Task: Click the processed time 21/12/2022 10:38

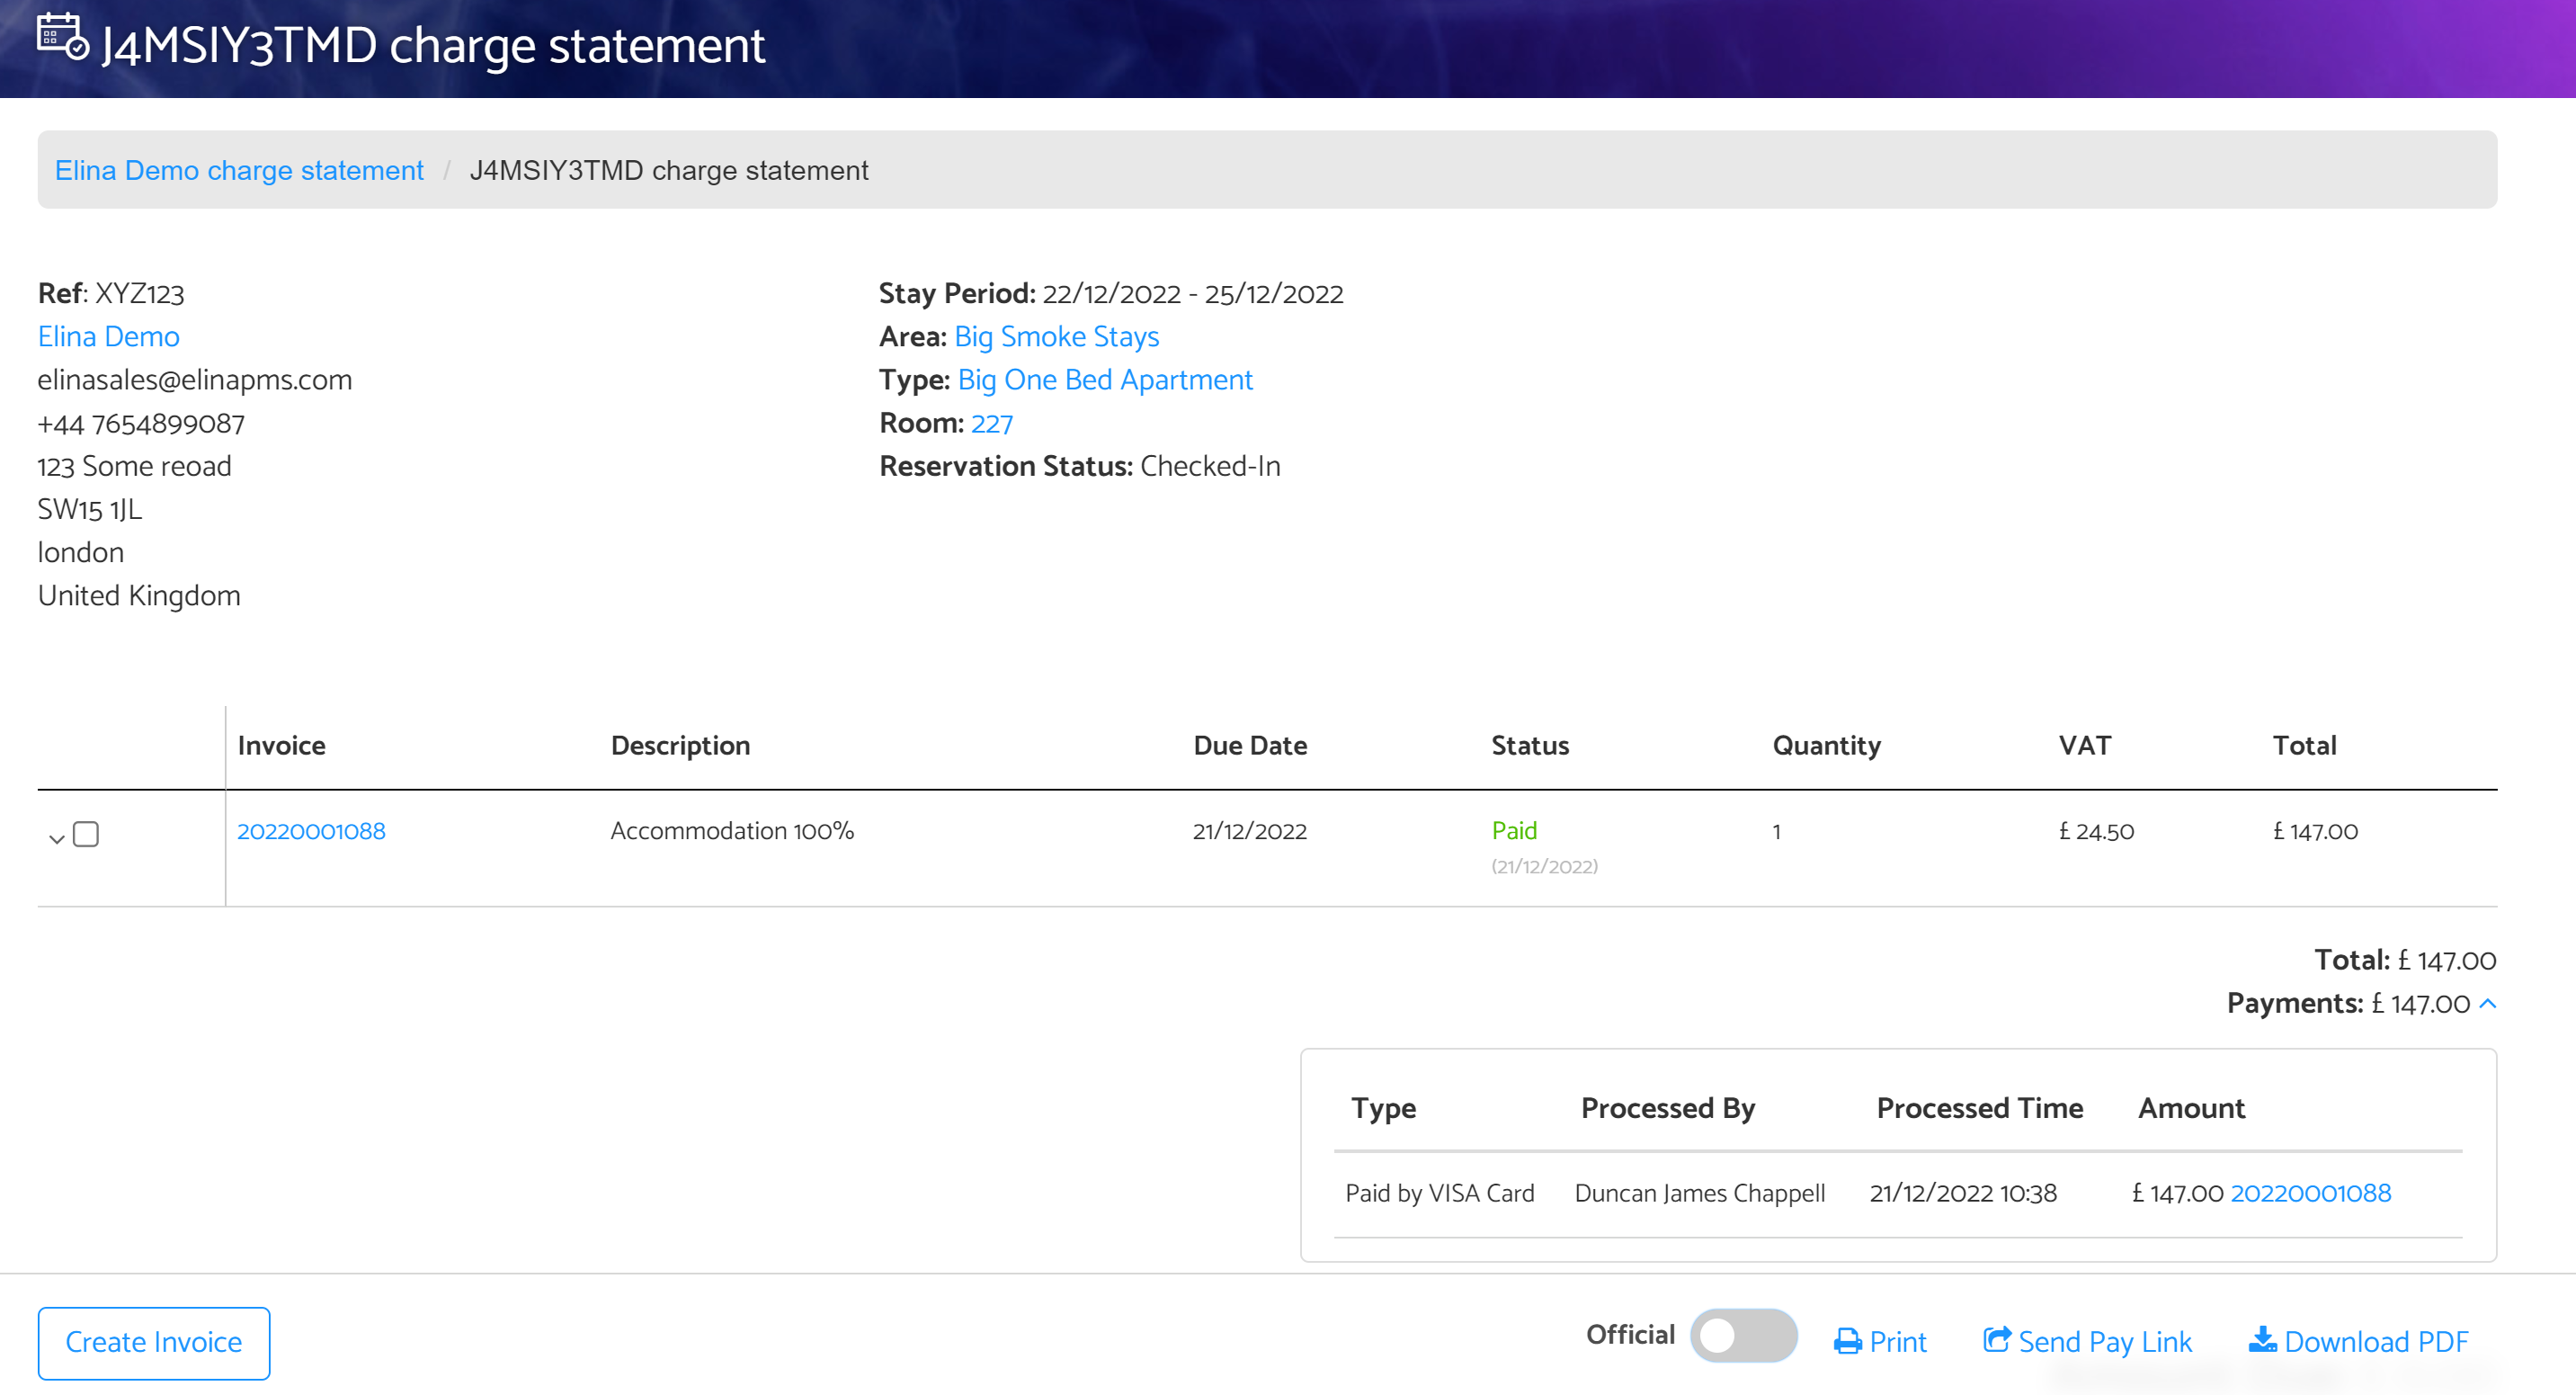Action: pyautogui.click(x=1963, y=1193)
